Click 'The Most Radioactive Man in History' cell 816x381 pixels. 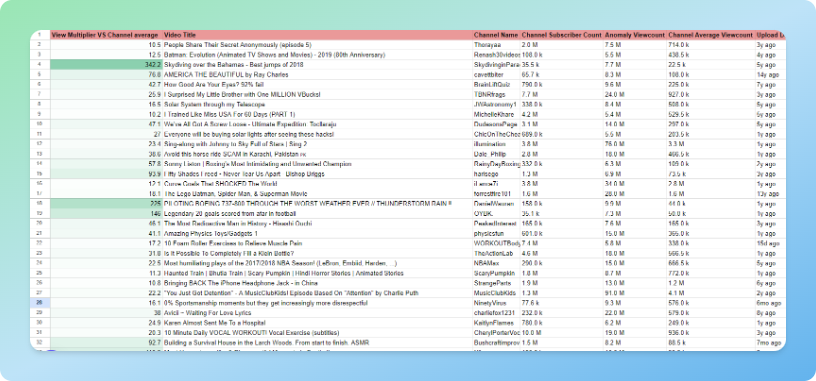click(317, 223)
